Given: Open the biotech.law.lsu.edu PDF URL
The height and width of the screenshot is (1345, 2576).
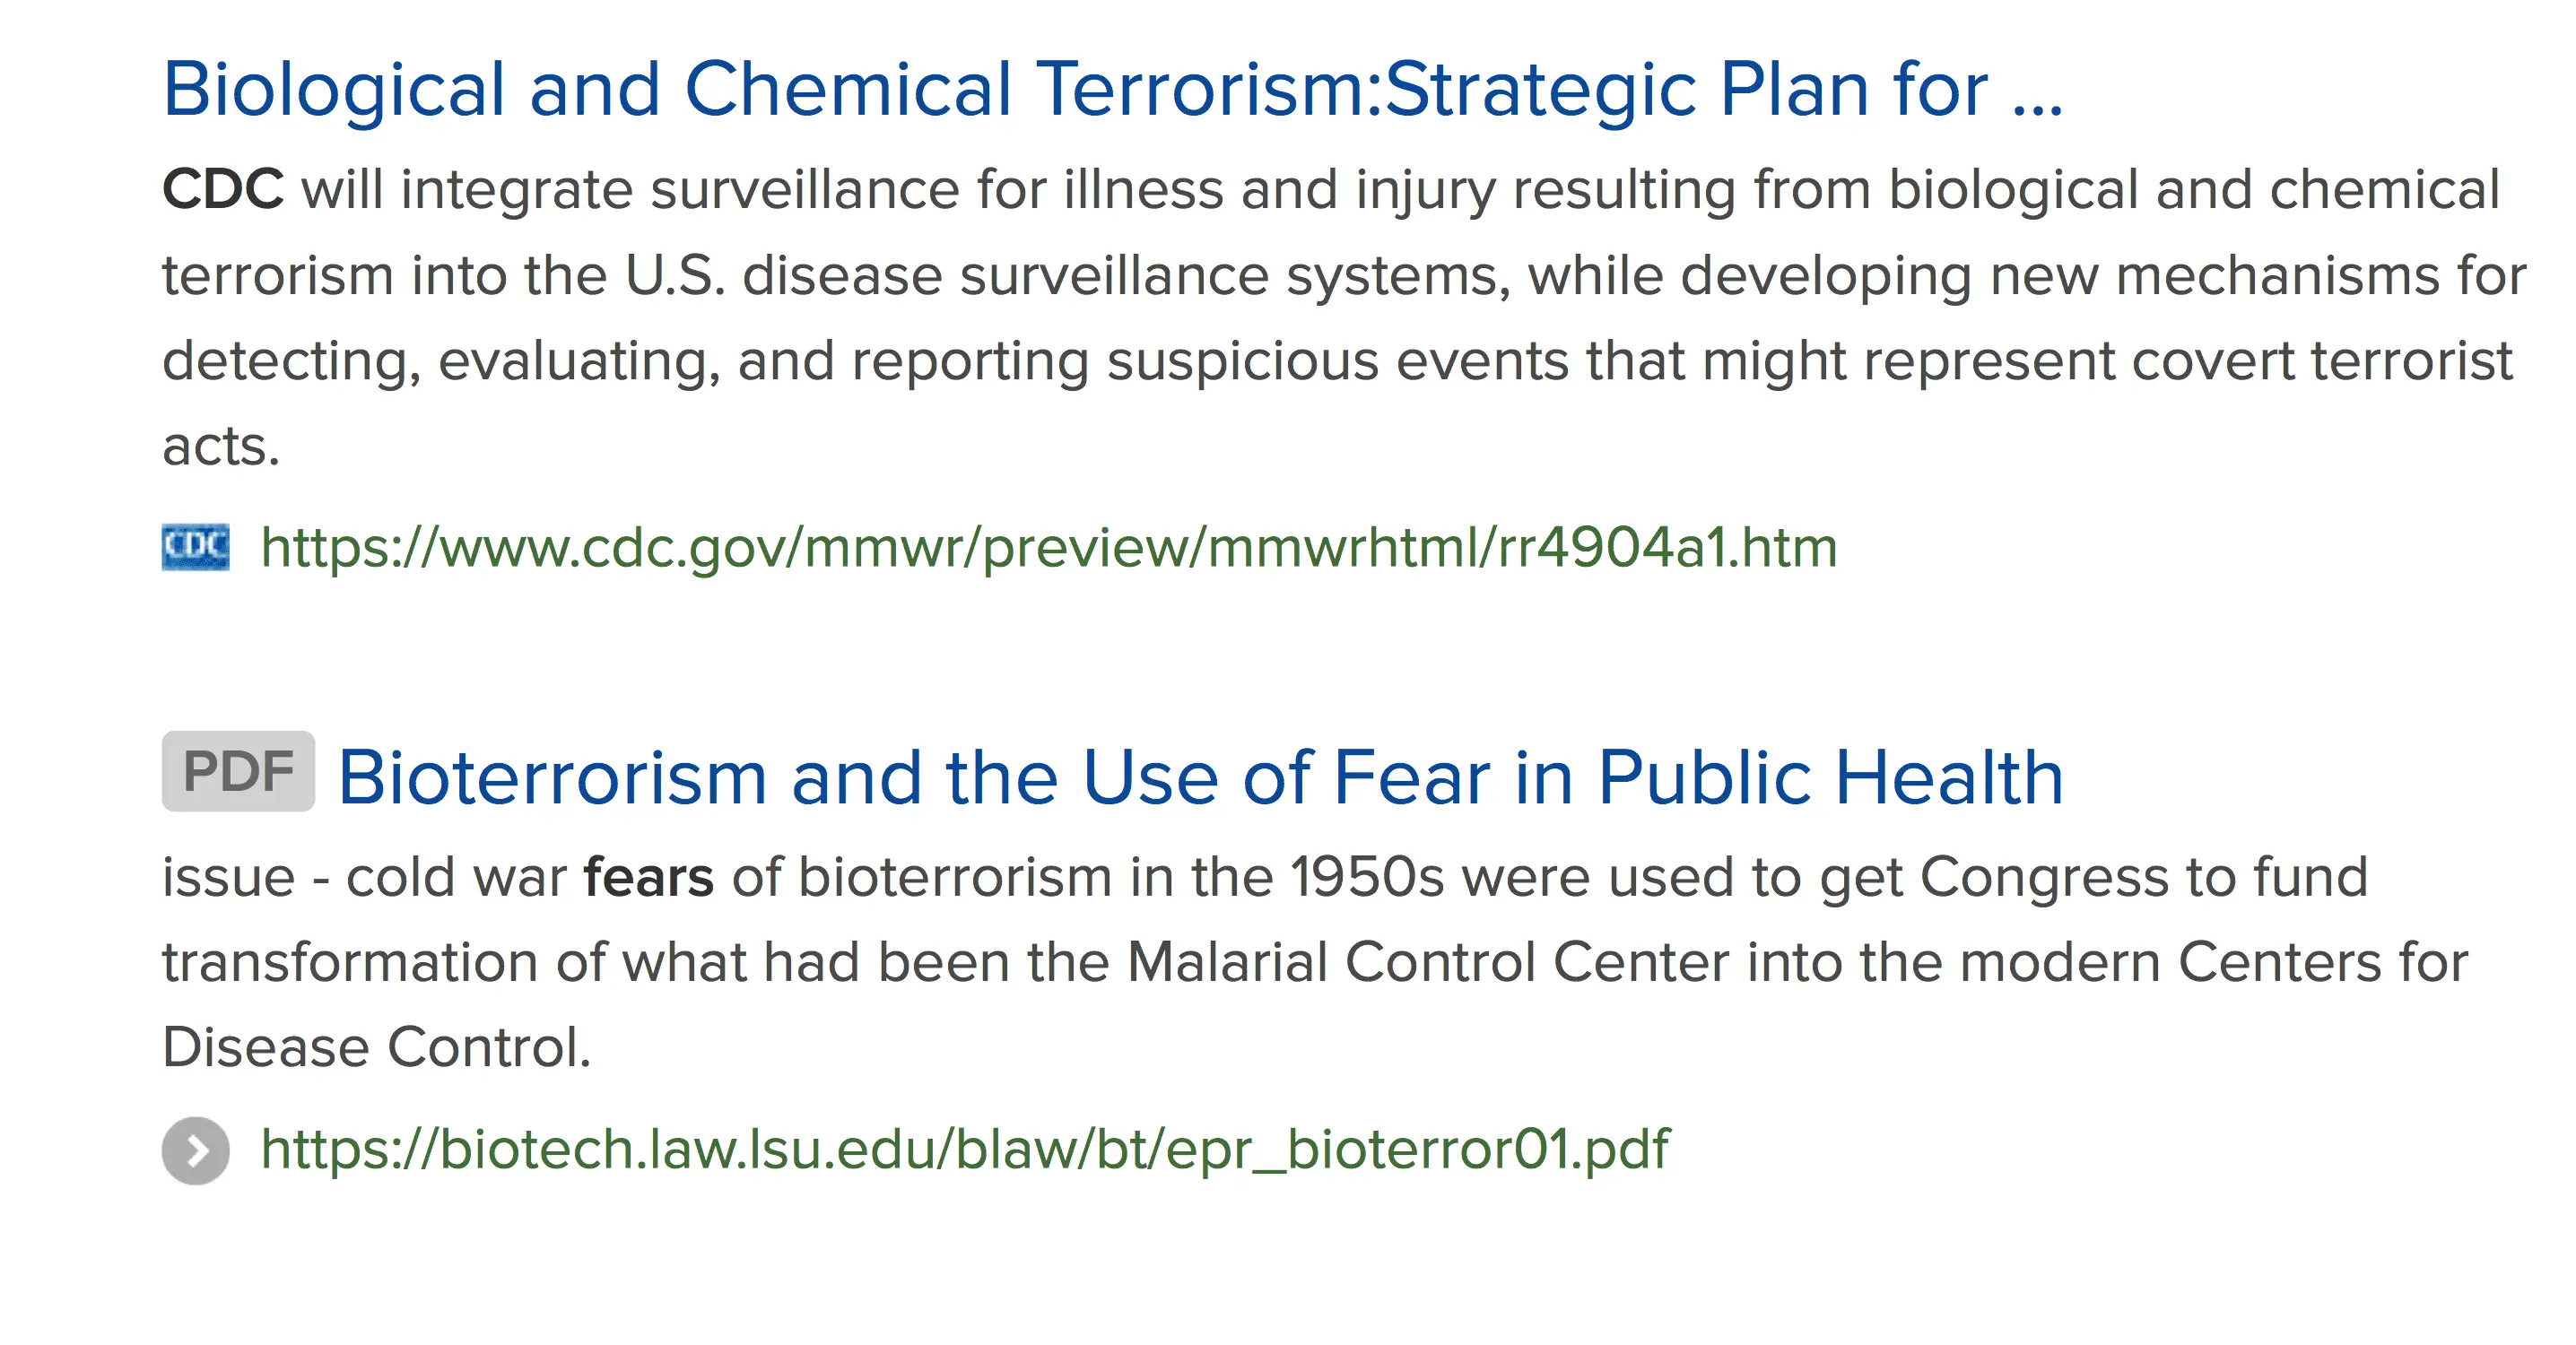Looking at the screenshot, I should coord(964,1149).
